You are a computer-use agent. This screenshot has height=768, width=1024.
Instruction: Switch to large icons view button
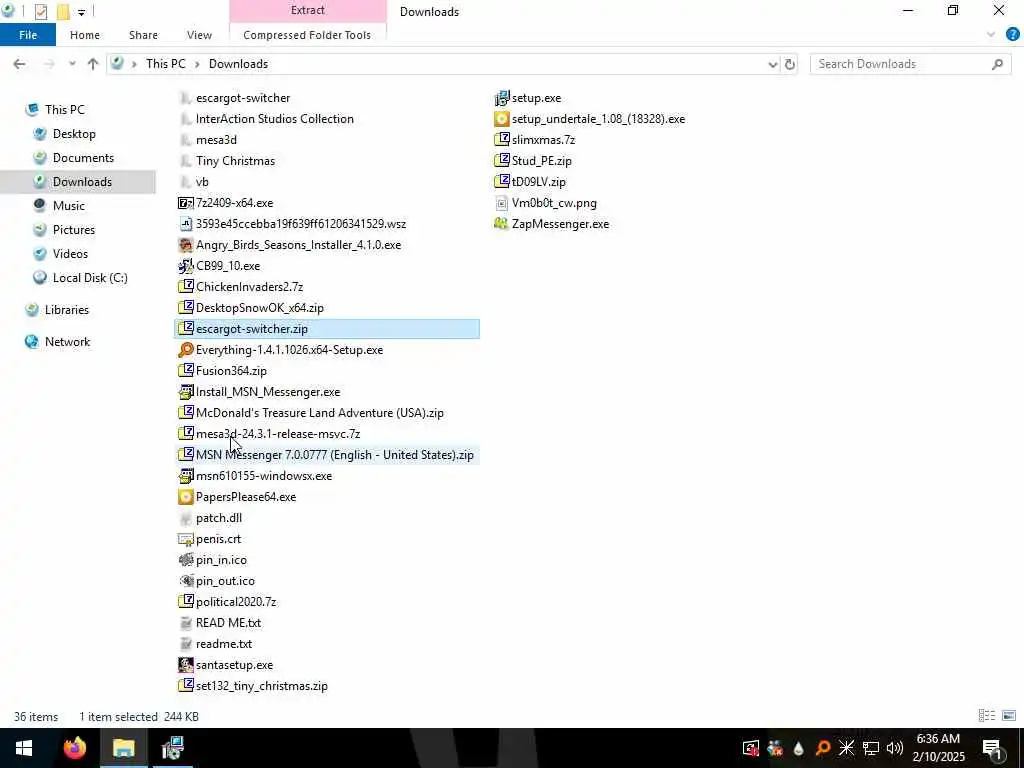coord(1009,716)
